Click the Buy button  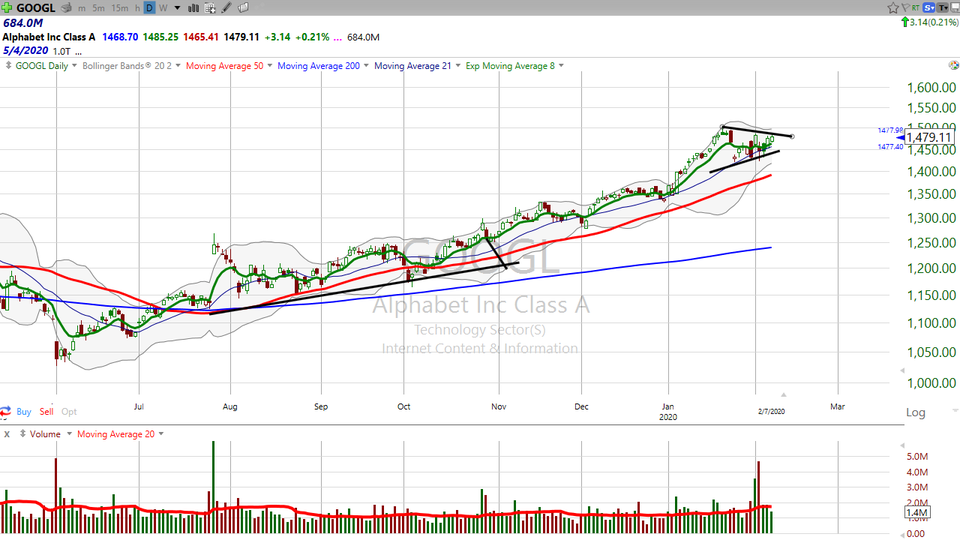(23, 411)
